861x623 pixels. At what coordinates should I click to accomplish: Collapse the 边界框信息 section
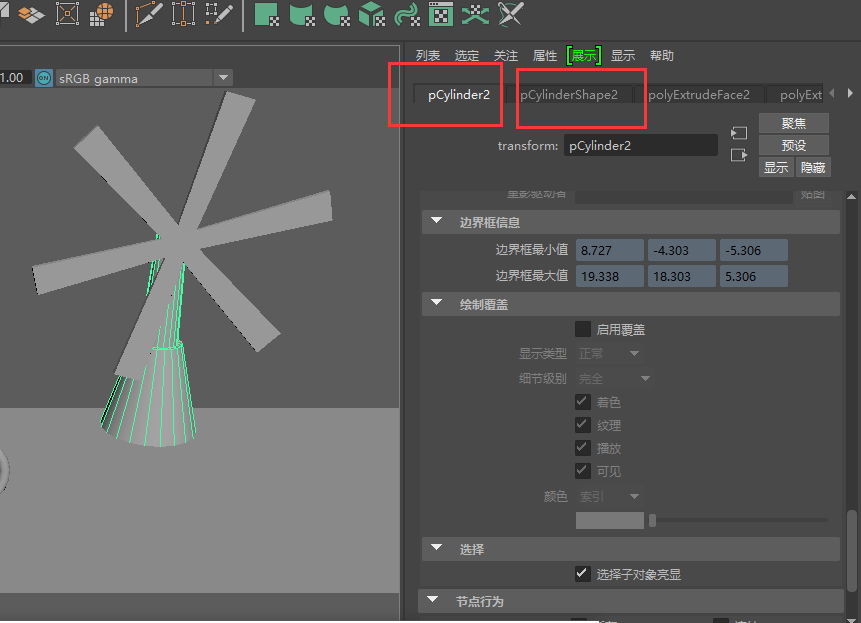click(x=435, y=222)
